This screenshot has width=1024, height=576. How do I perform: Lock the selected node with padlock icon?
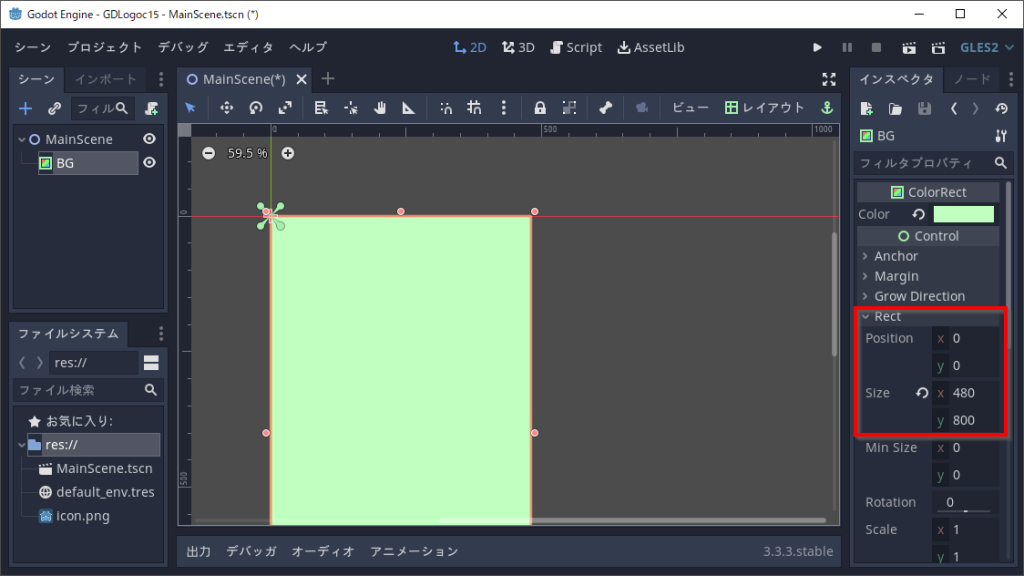click(x=540, y=108)
